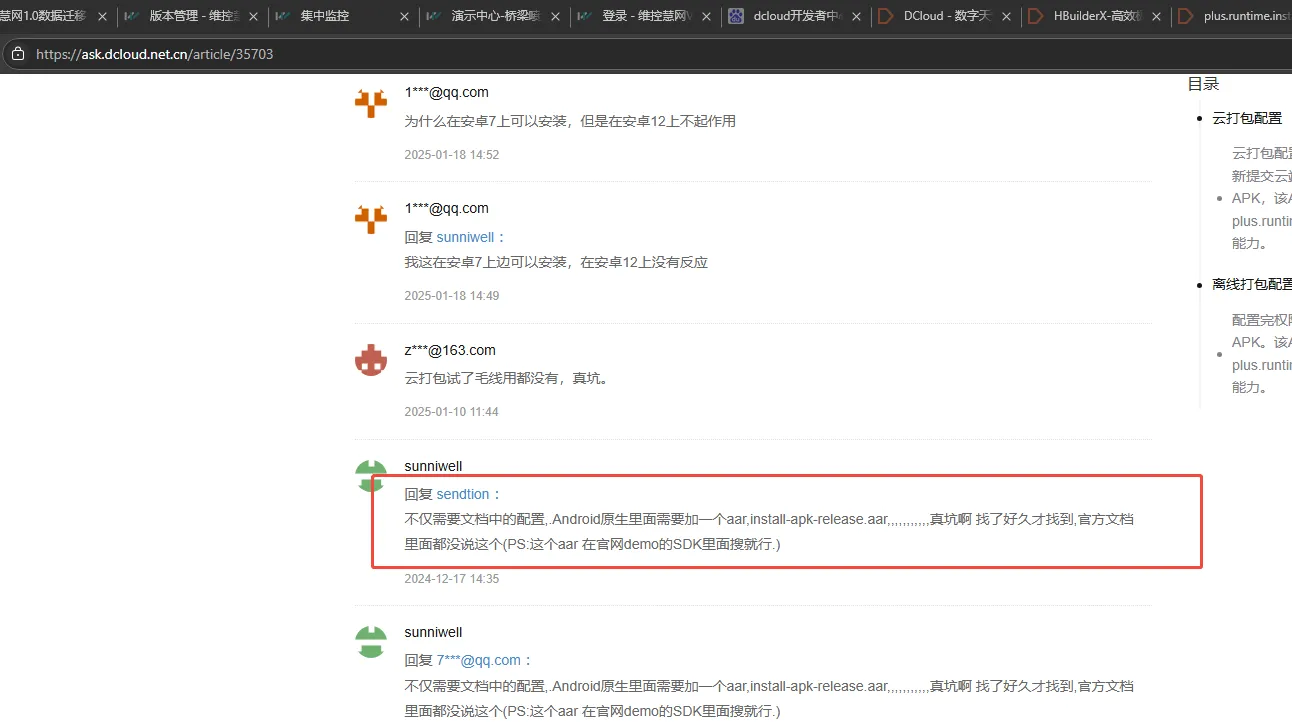The width and height of the screenshot is (1292, 722).
Task: Jump to 离线打包配置 in table of contents
Action: (x=1251, y=284)
